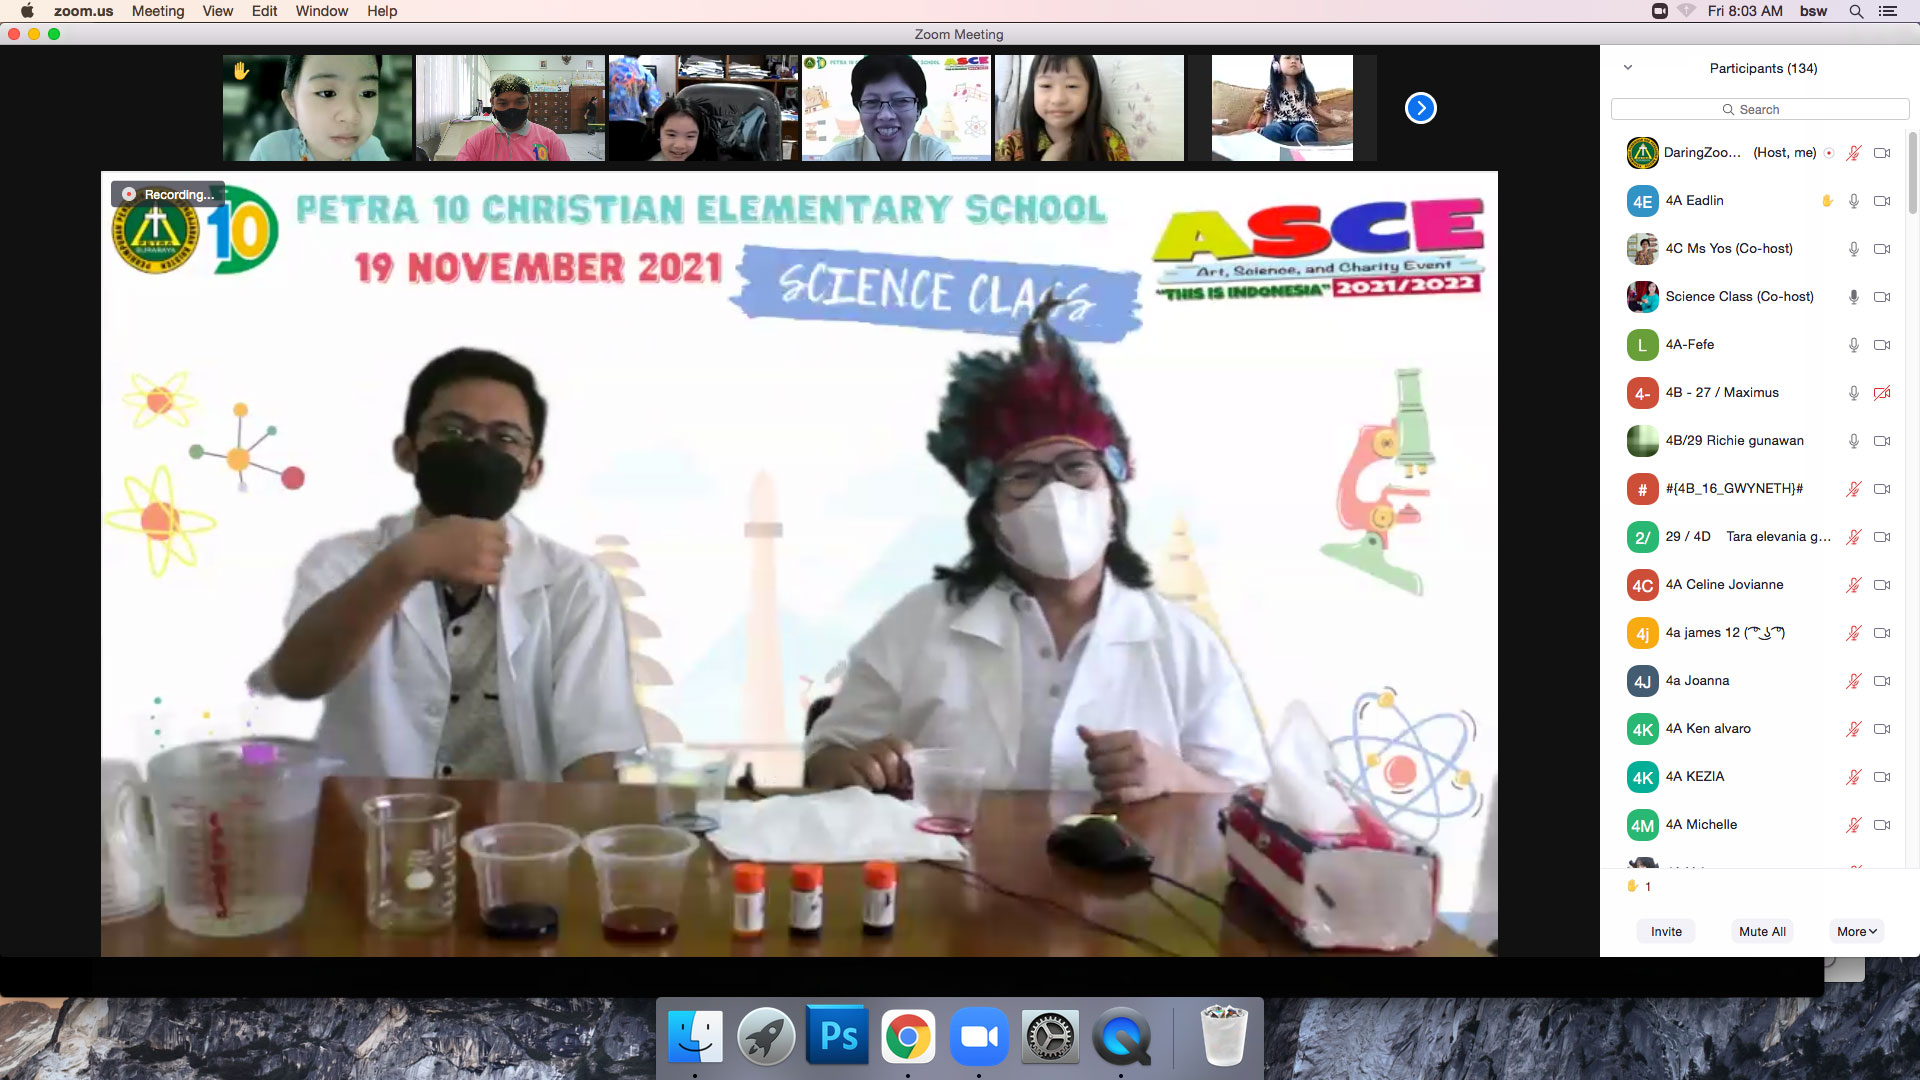The height and width of the screenshot is (1080, 1920).
Task: Click the raised hand icon next to 4A Eadlin
Action: pyautogui.click(x=1827, y=201)
